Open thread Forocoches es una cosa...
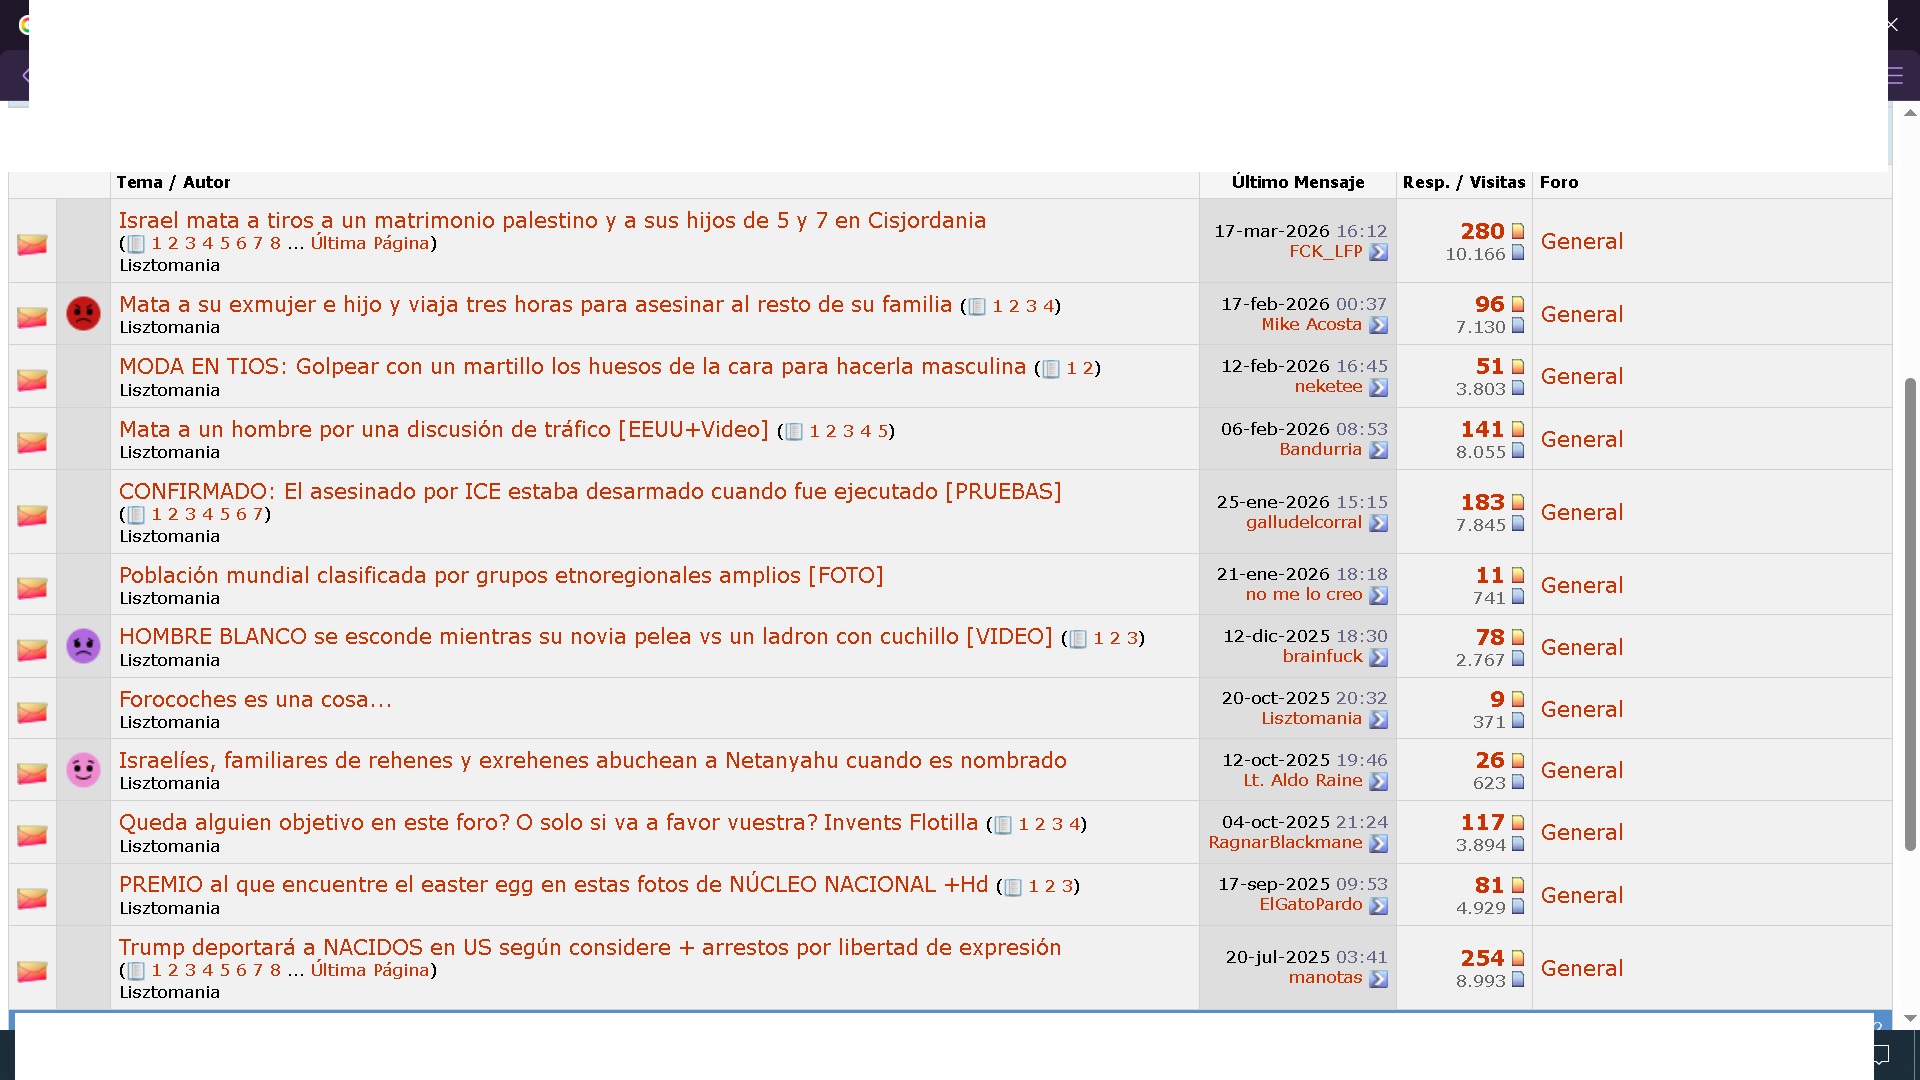Screen dimensions: 1920x1080 coord(255,699)
